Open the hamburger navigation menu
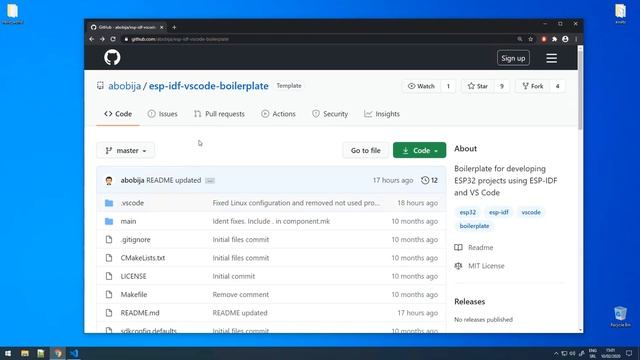The image size is (640, 360). [x=551, y=58]
